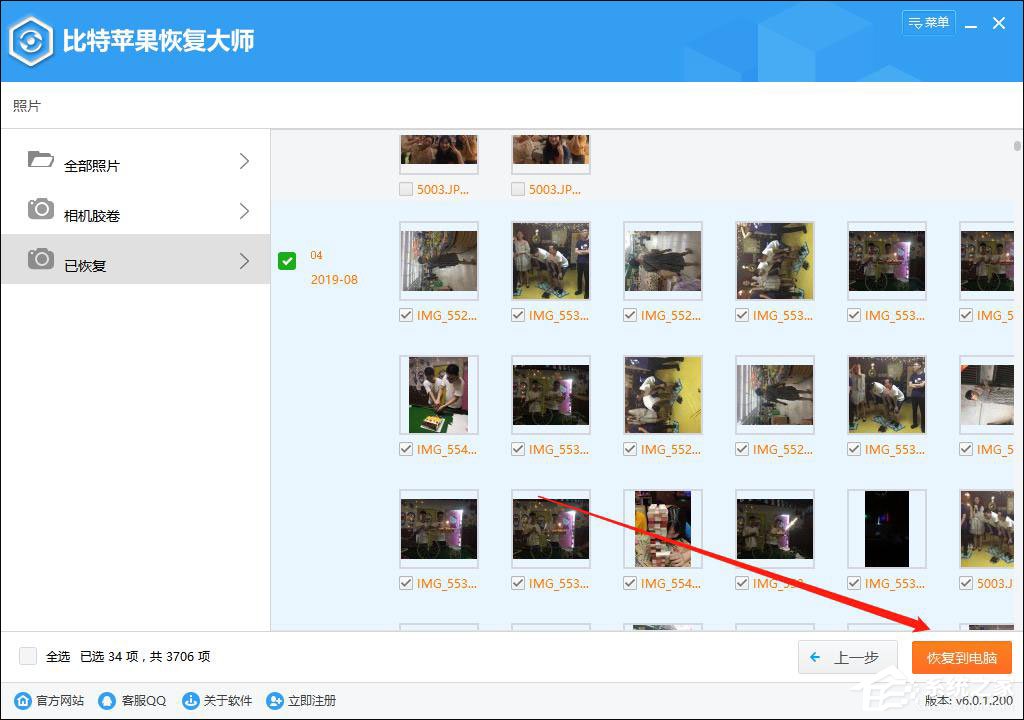The height and width of the screenshot is (720, 1024).
Task: Toggle the green 2019-08 group checkbox
Action: tap(287, 261)
